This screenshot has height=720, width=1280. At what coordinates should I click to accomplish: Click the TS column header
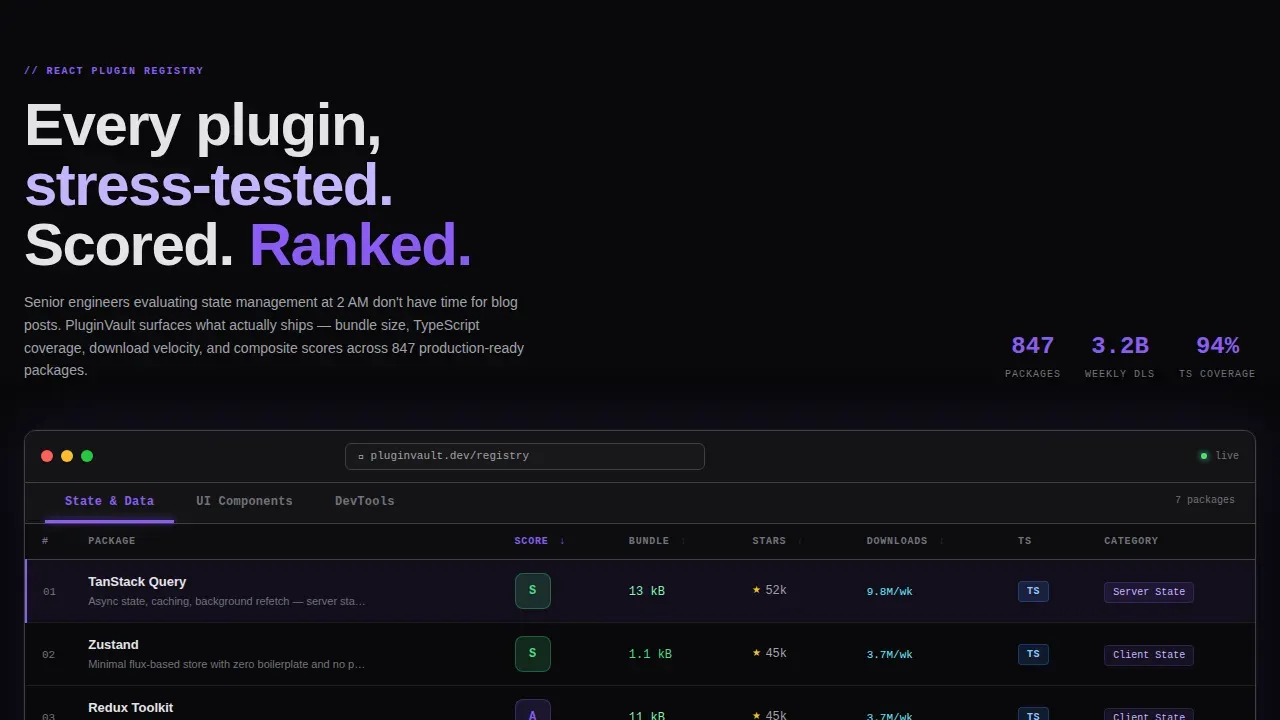[x=1025, y=541]
